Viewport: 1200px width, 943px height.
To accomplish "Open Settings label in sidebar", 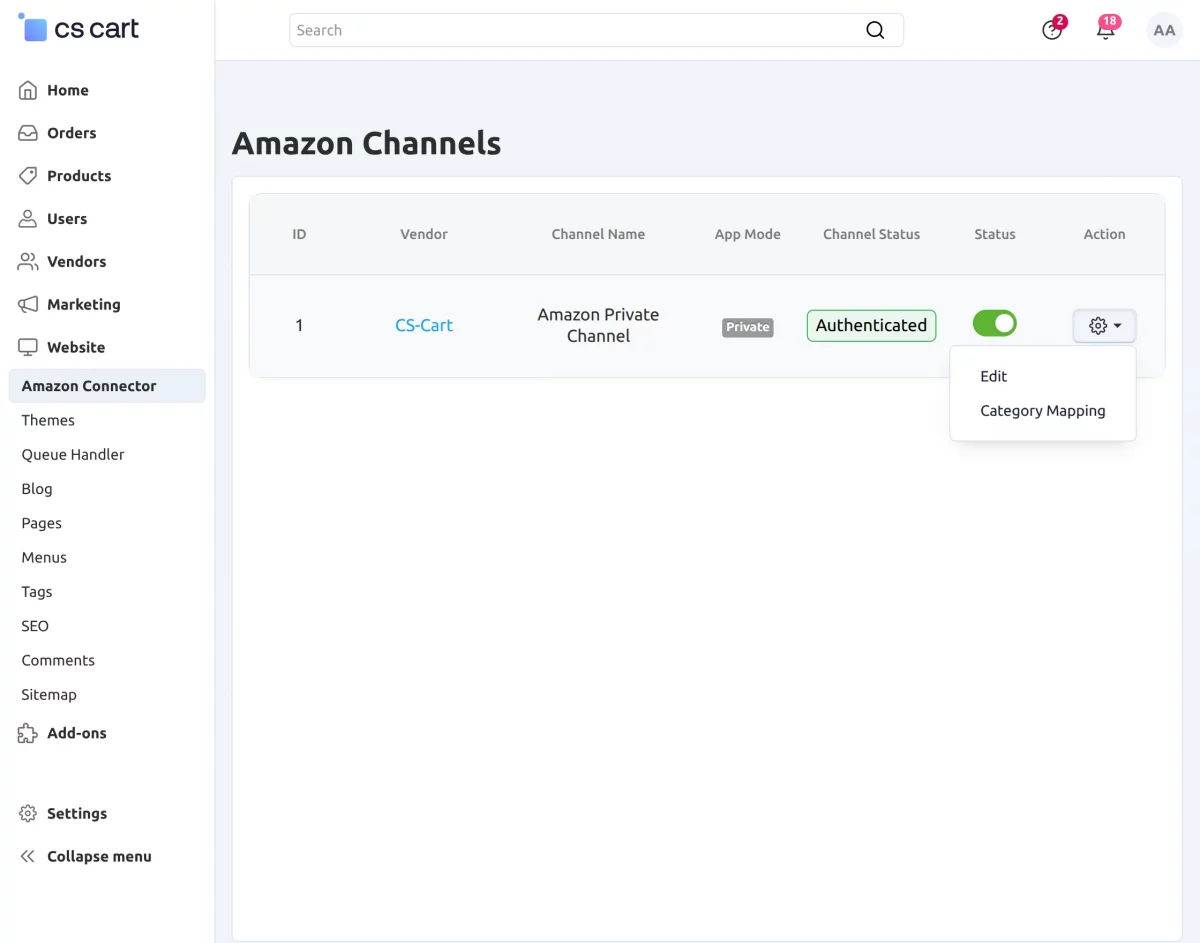I will pyautogui.click(x=77, y=814).
